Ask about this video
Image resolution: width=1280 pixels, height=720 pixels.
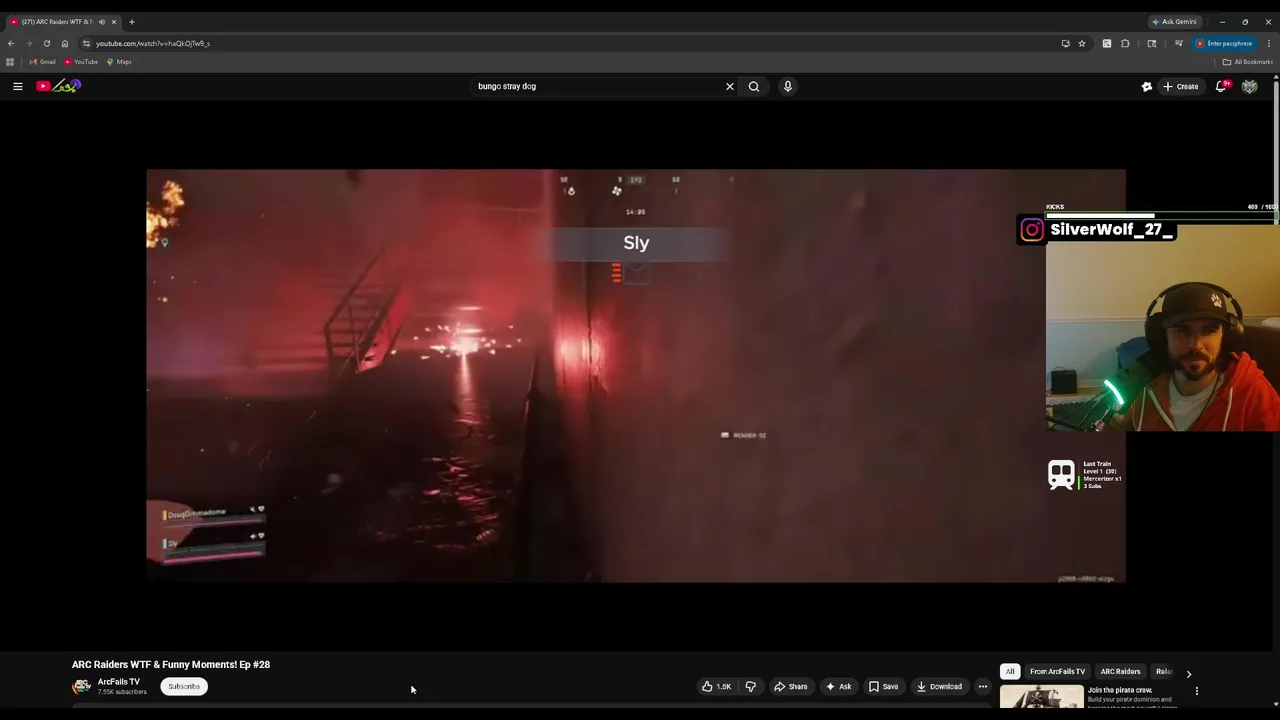click(x=838, y=686)
